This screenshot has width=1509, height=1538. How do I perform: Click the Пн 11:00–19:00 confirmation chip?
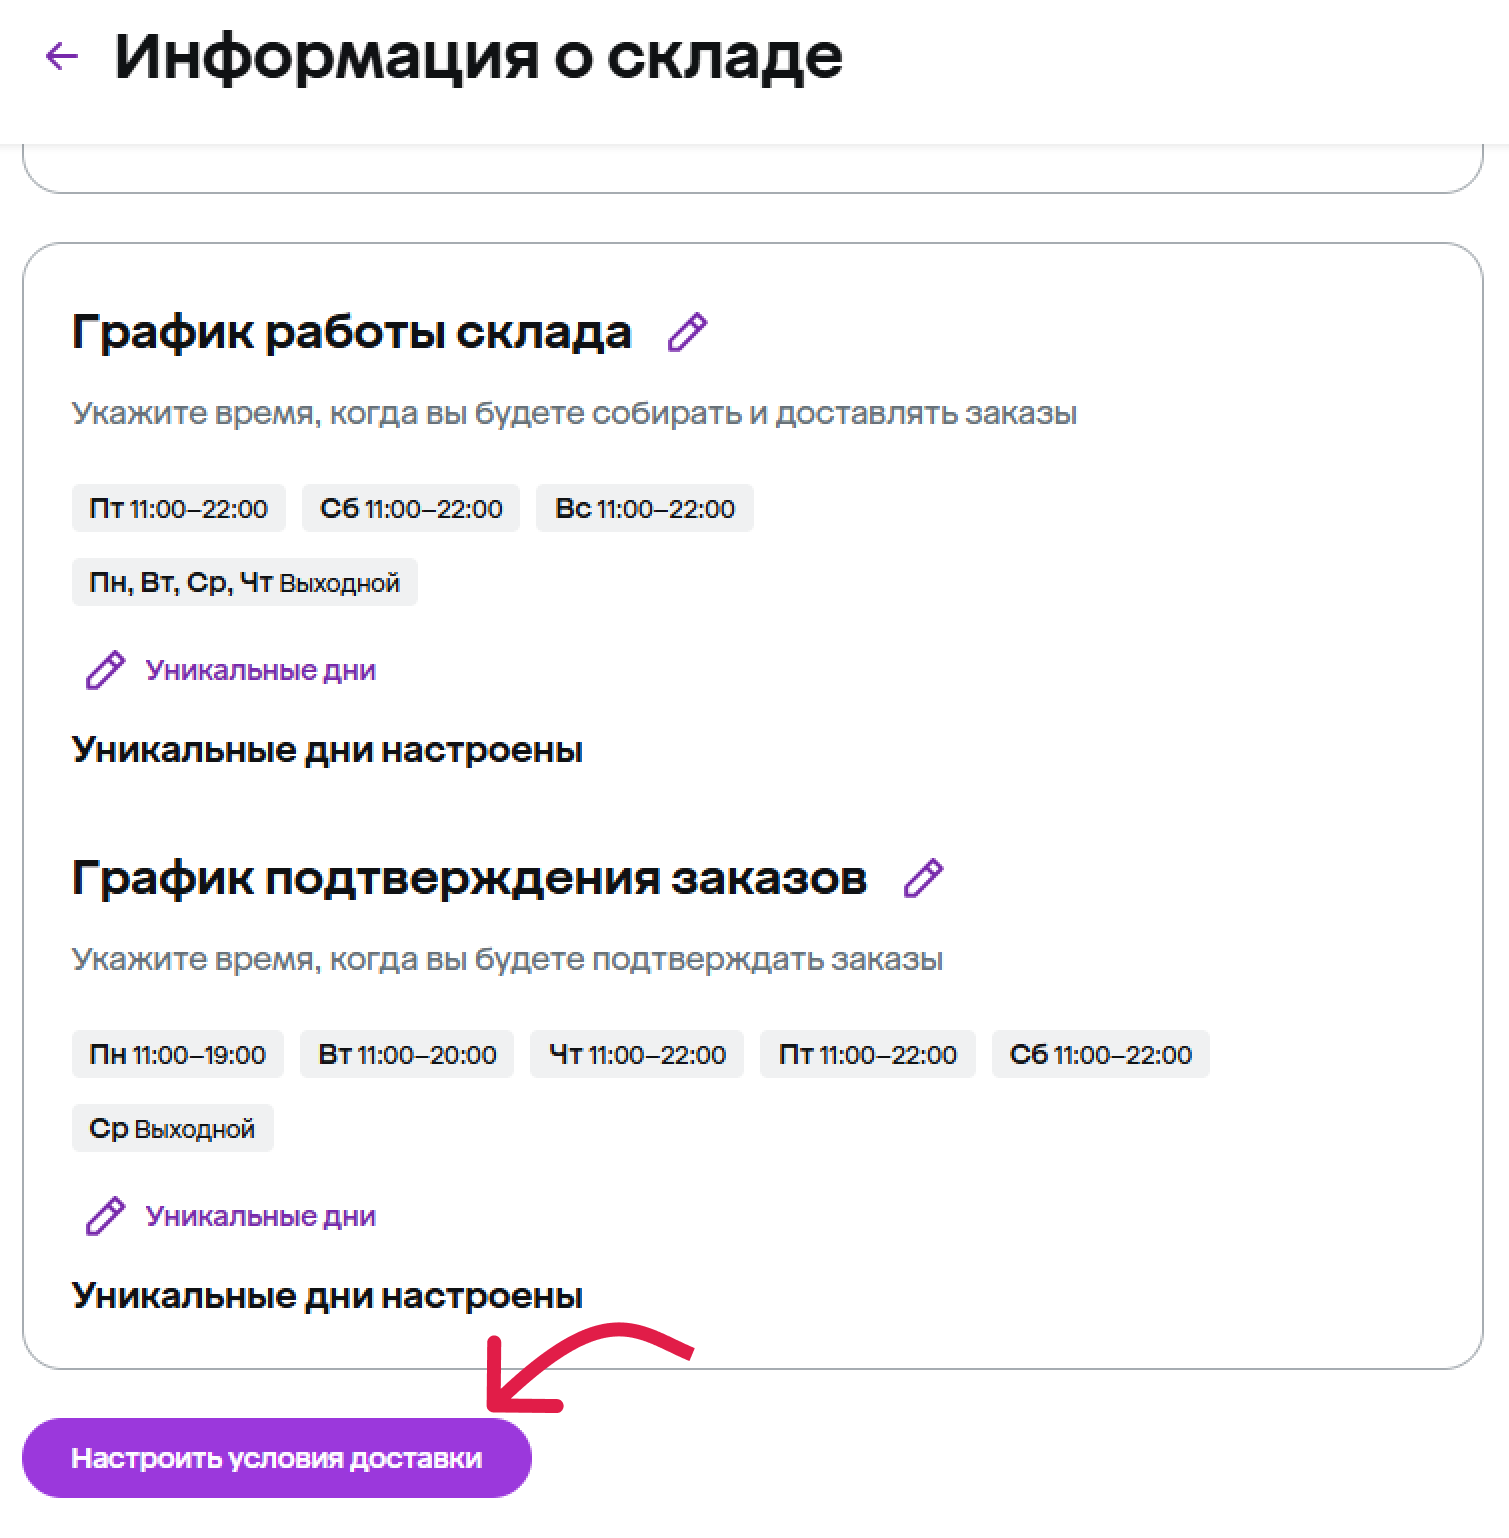pos(178,1054)
